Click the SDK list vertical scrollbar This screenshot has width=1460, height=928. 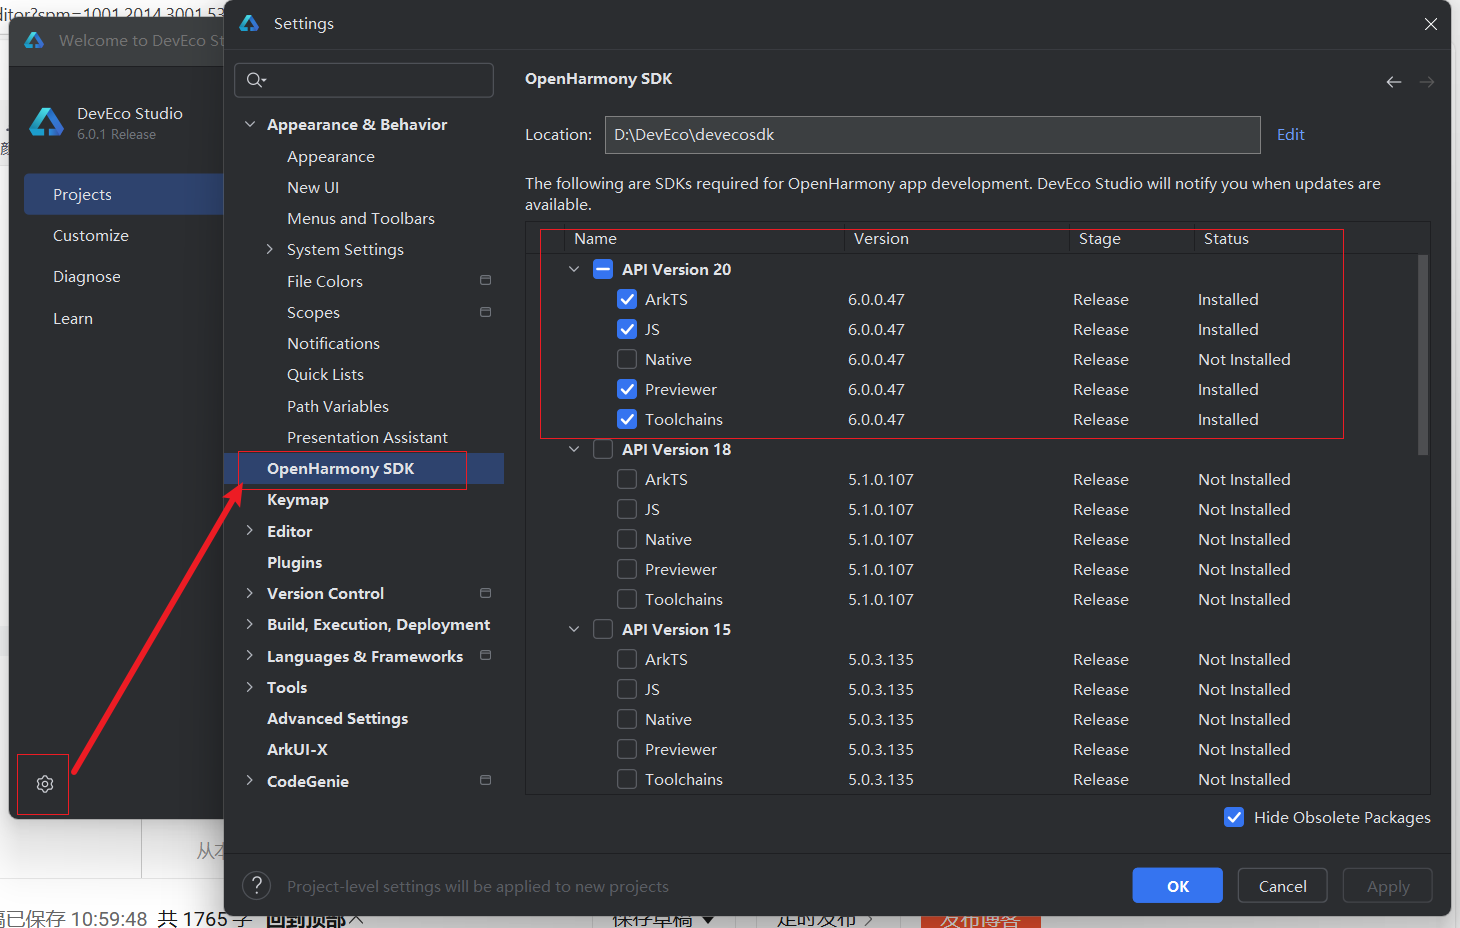coord(1423,354)
